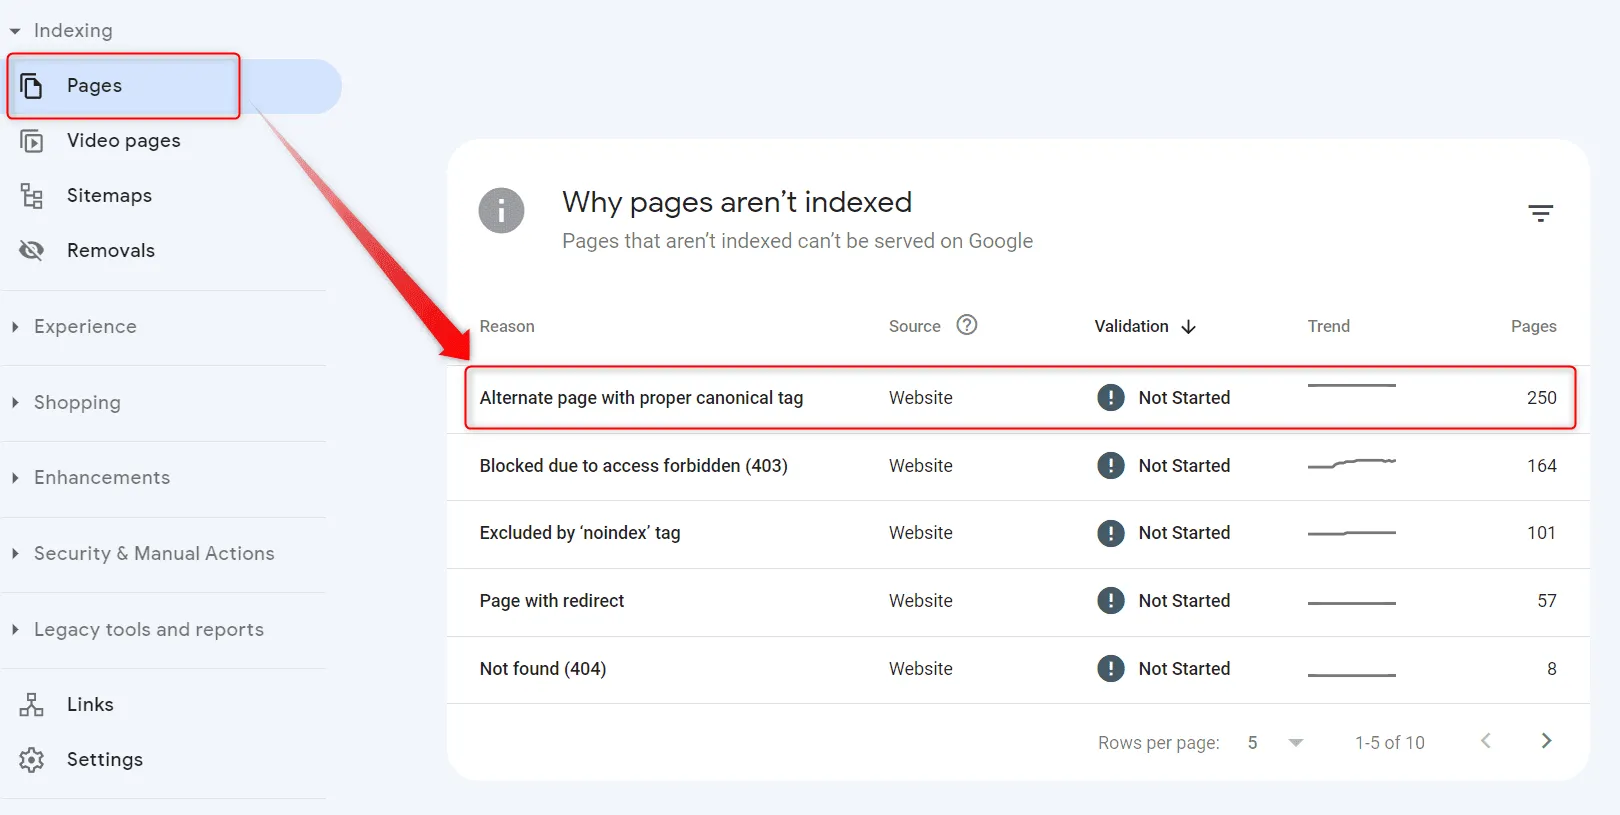Open the Removals tool
The width and height of the screenshot is (1620, 815).
pyautogui.click(x=111, y=251)
